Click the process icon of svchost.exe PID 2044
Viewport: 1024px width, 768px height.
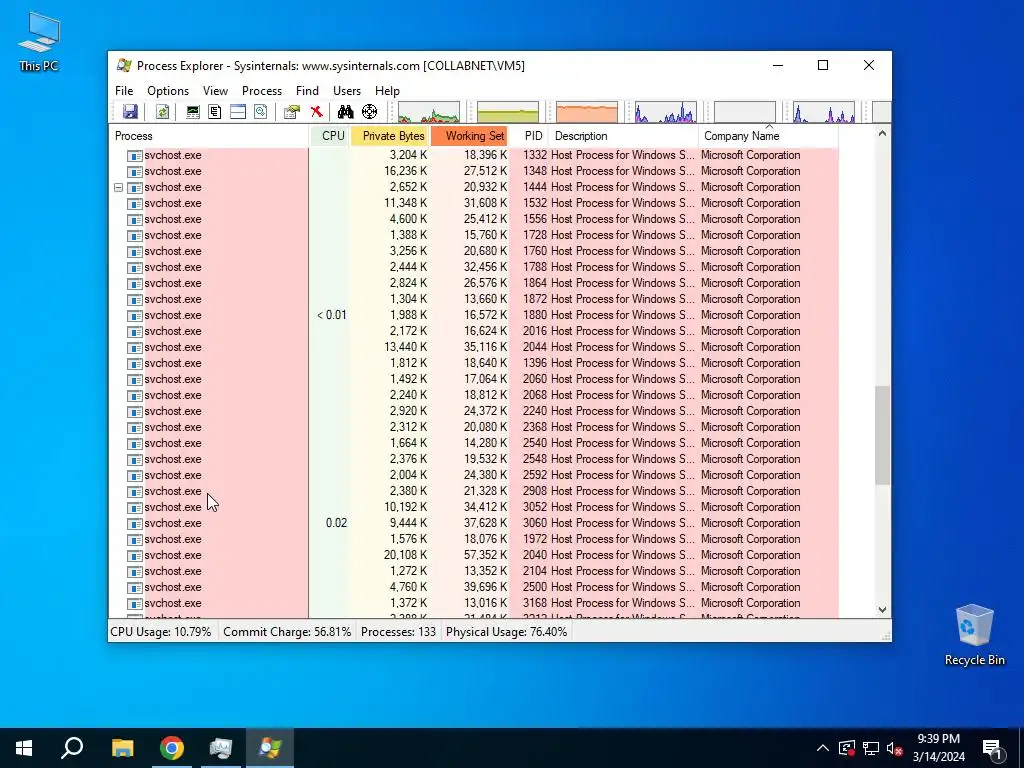(135, 347)
